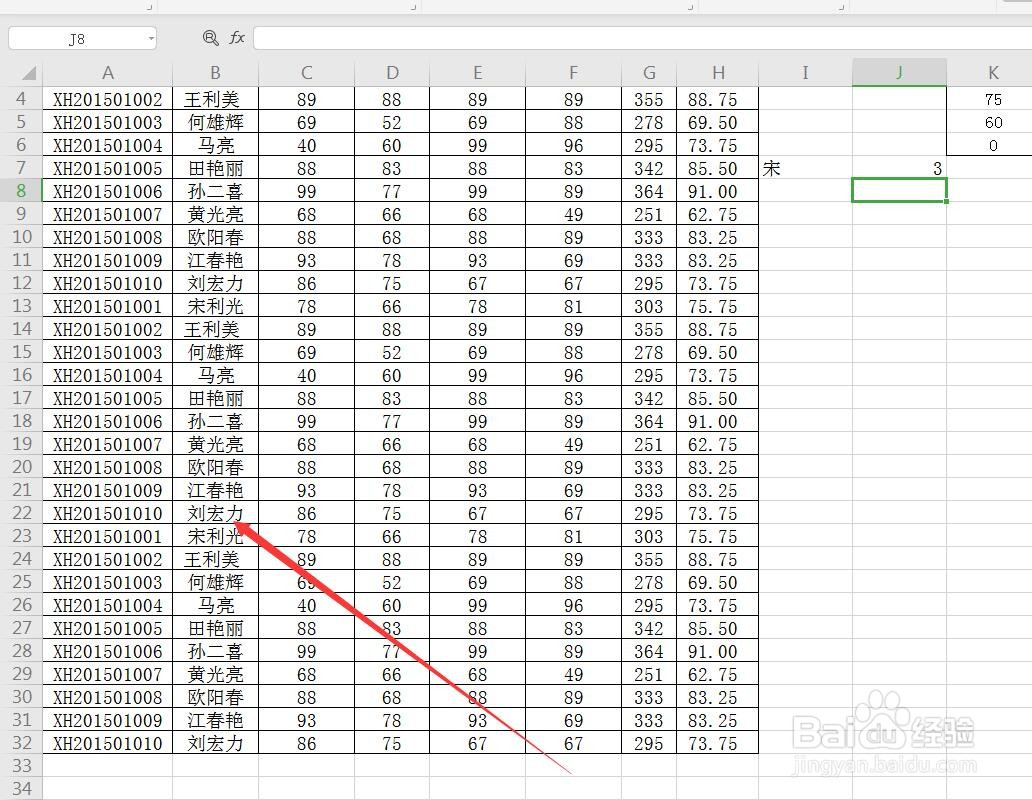Select column A header

pyautogui.click(x=108, y=72)
